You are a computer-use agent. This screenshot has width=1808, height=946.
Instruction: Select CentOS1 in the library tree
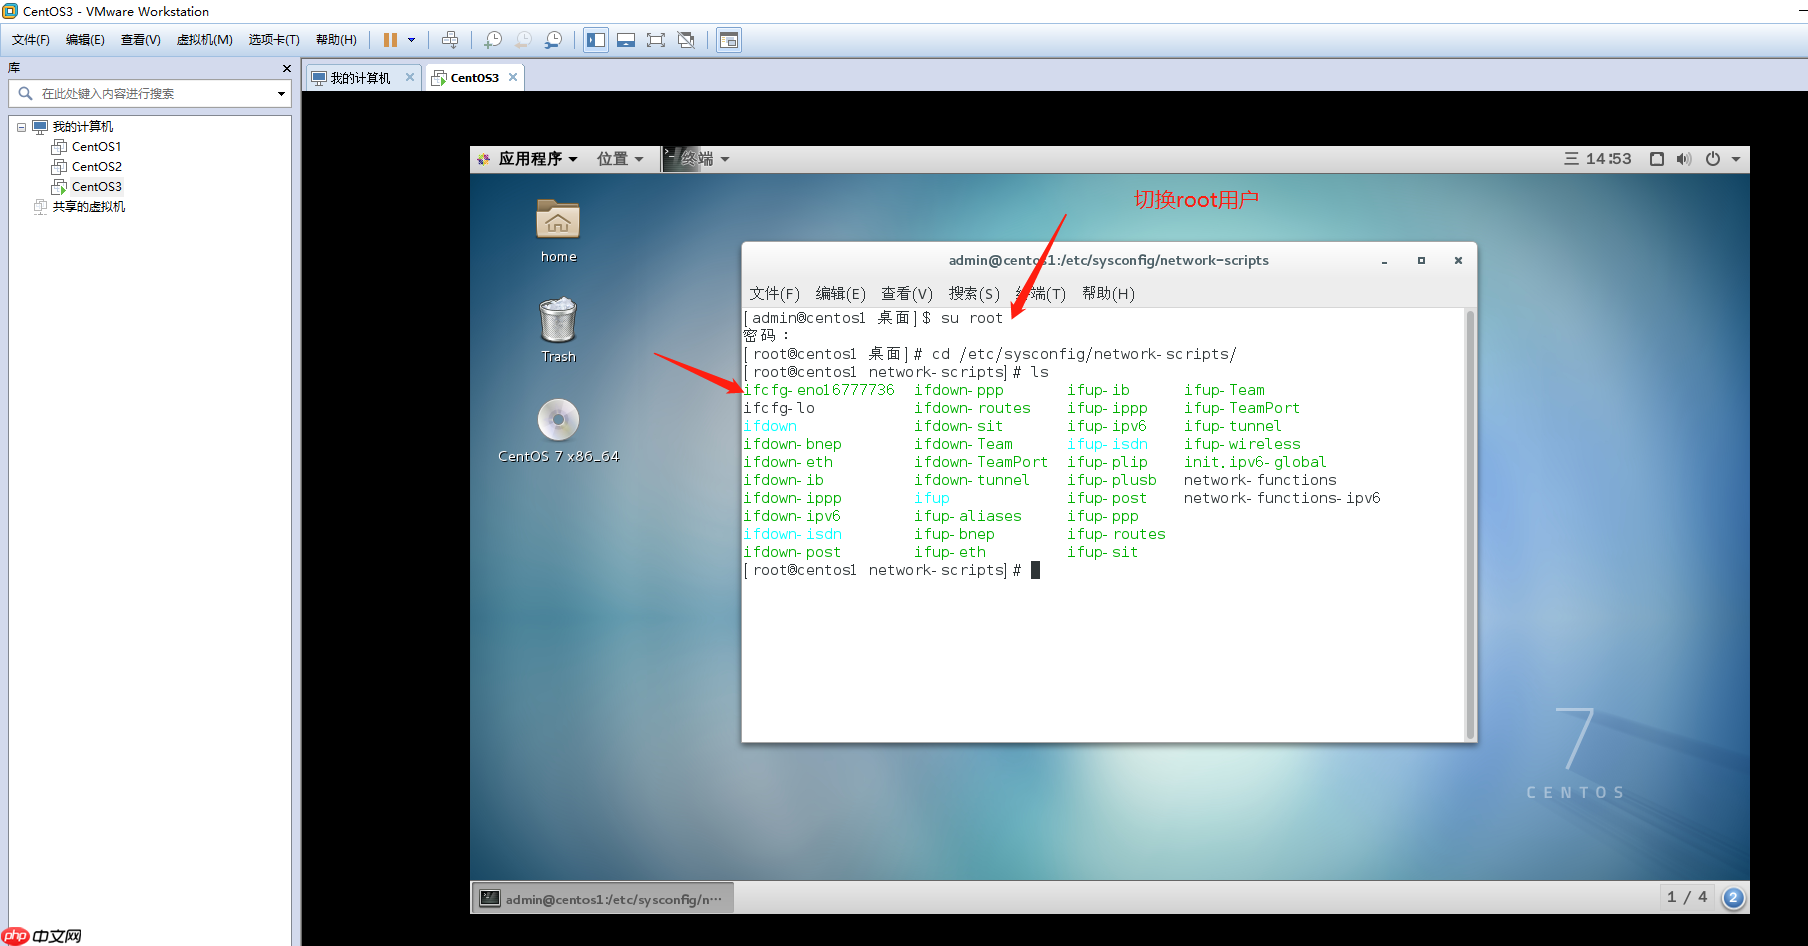click(x=96, y=147)
